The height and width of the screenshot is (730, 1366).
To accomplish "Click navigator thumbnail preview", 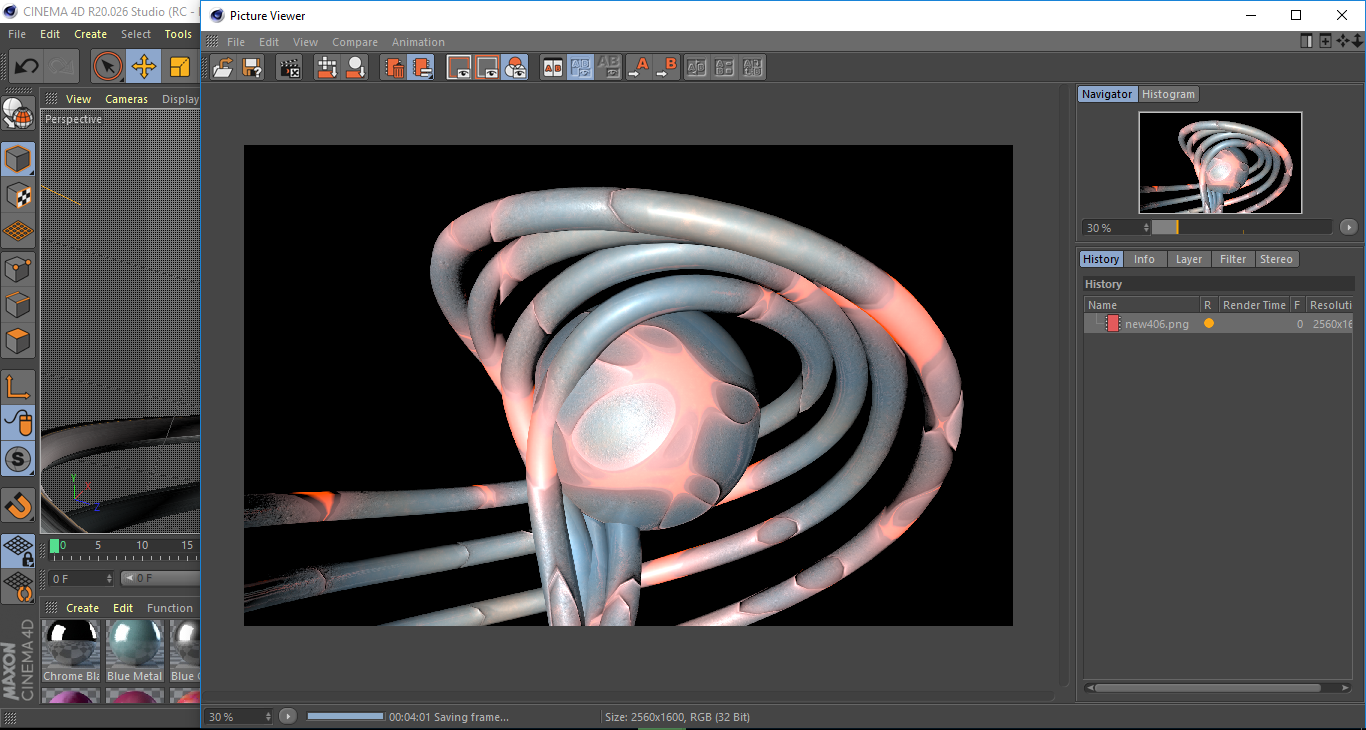I will (x=1220, y=162).
